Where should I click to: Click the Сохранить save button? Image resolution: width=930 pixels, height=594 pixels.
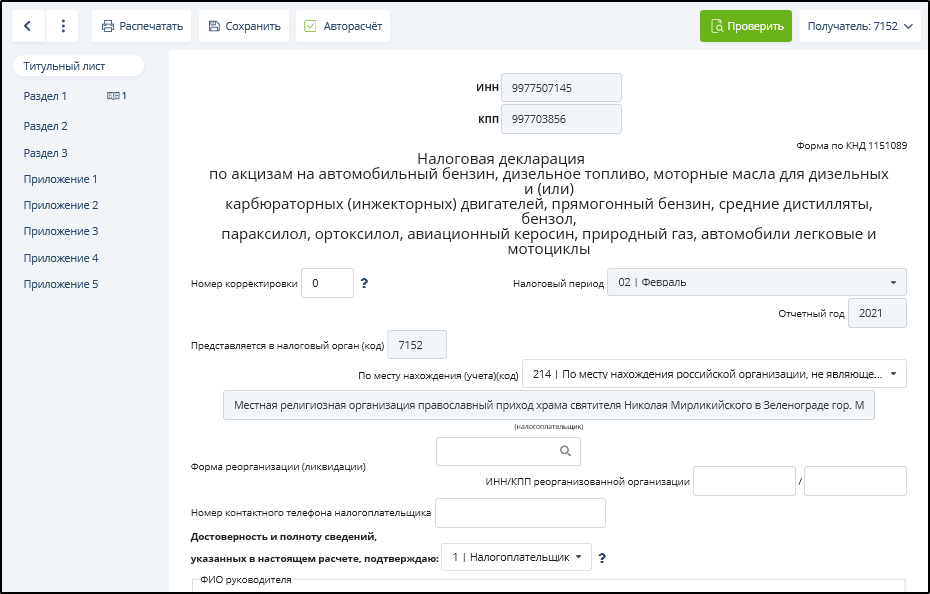[x=244, y=26]
